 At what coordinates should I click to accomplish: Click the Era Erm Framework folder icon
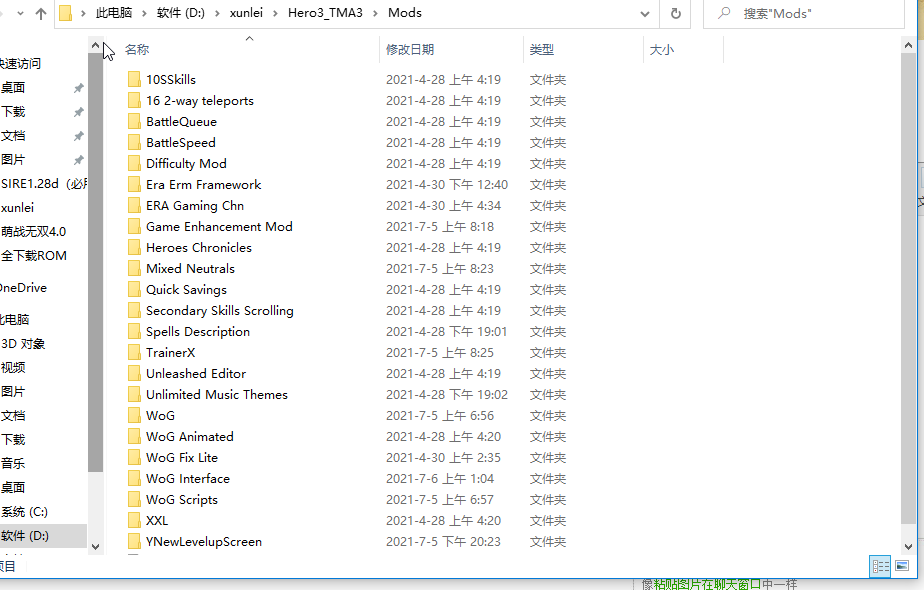point(134,184)
